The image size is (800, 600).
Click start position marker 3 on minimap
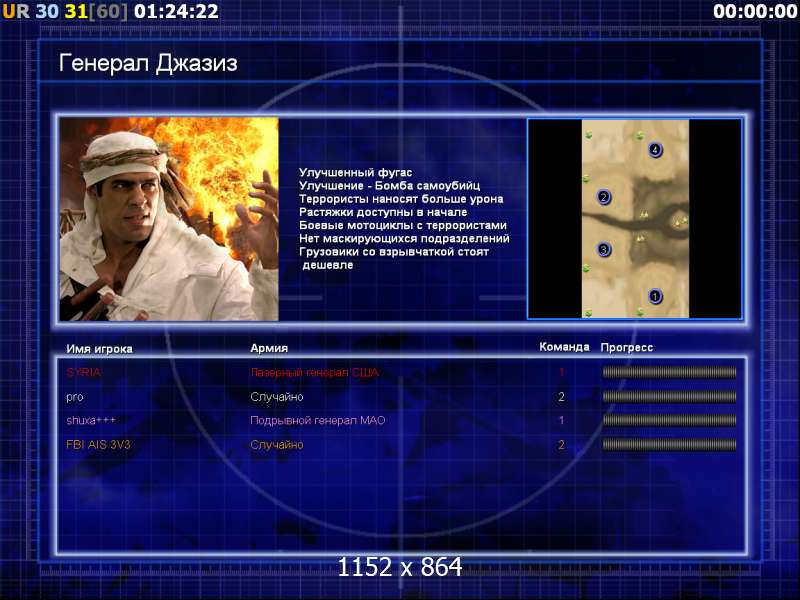click(x=604, y=249)
